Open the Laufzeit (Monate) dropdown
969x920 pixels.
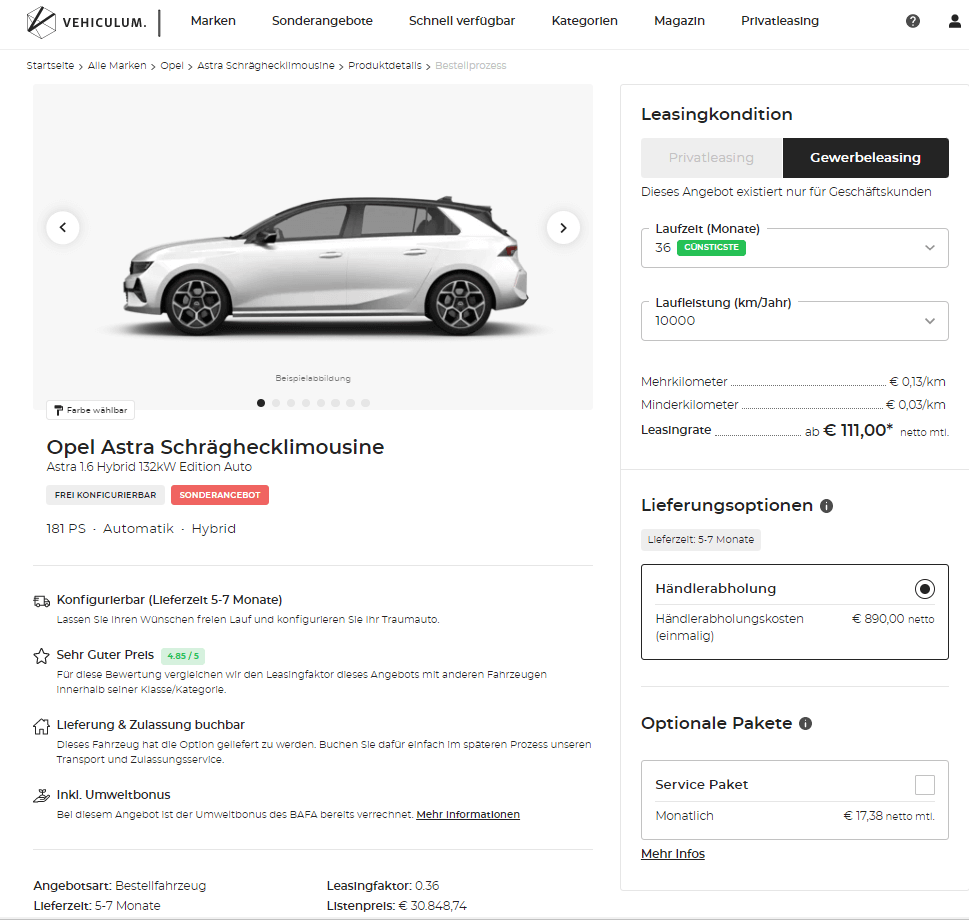[x=795, y=248]
